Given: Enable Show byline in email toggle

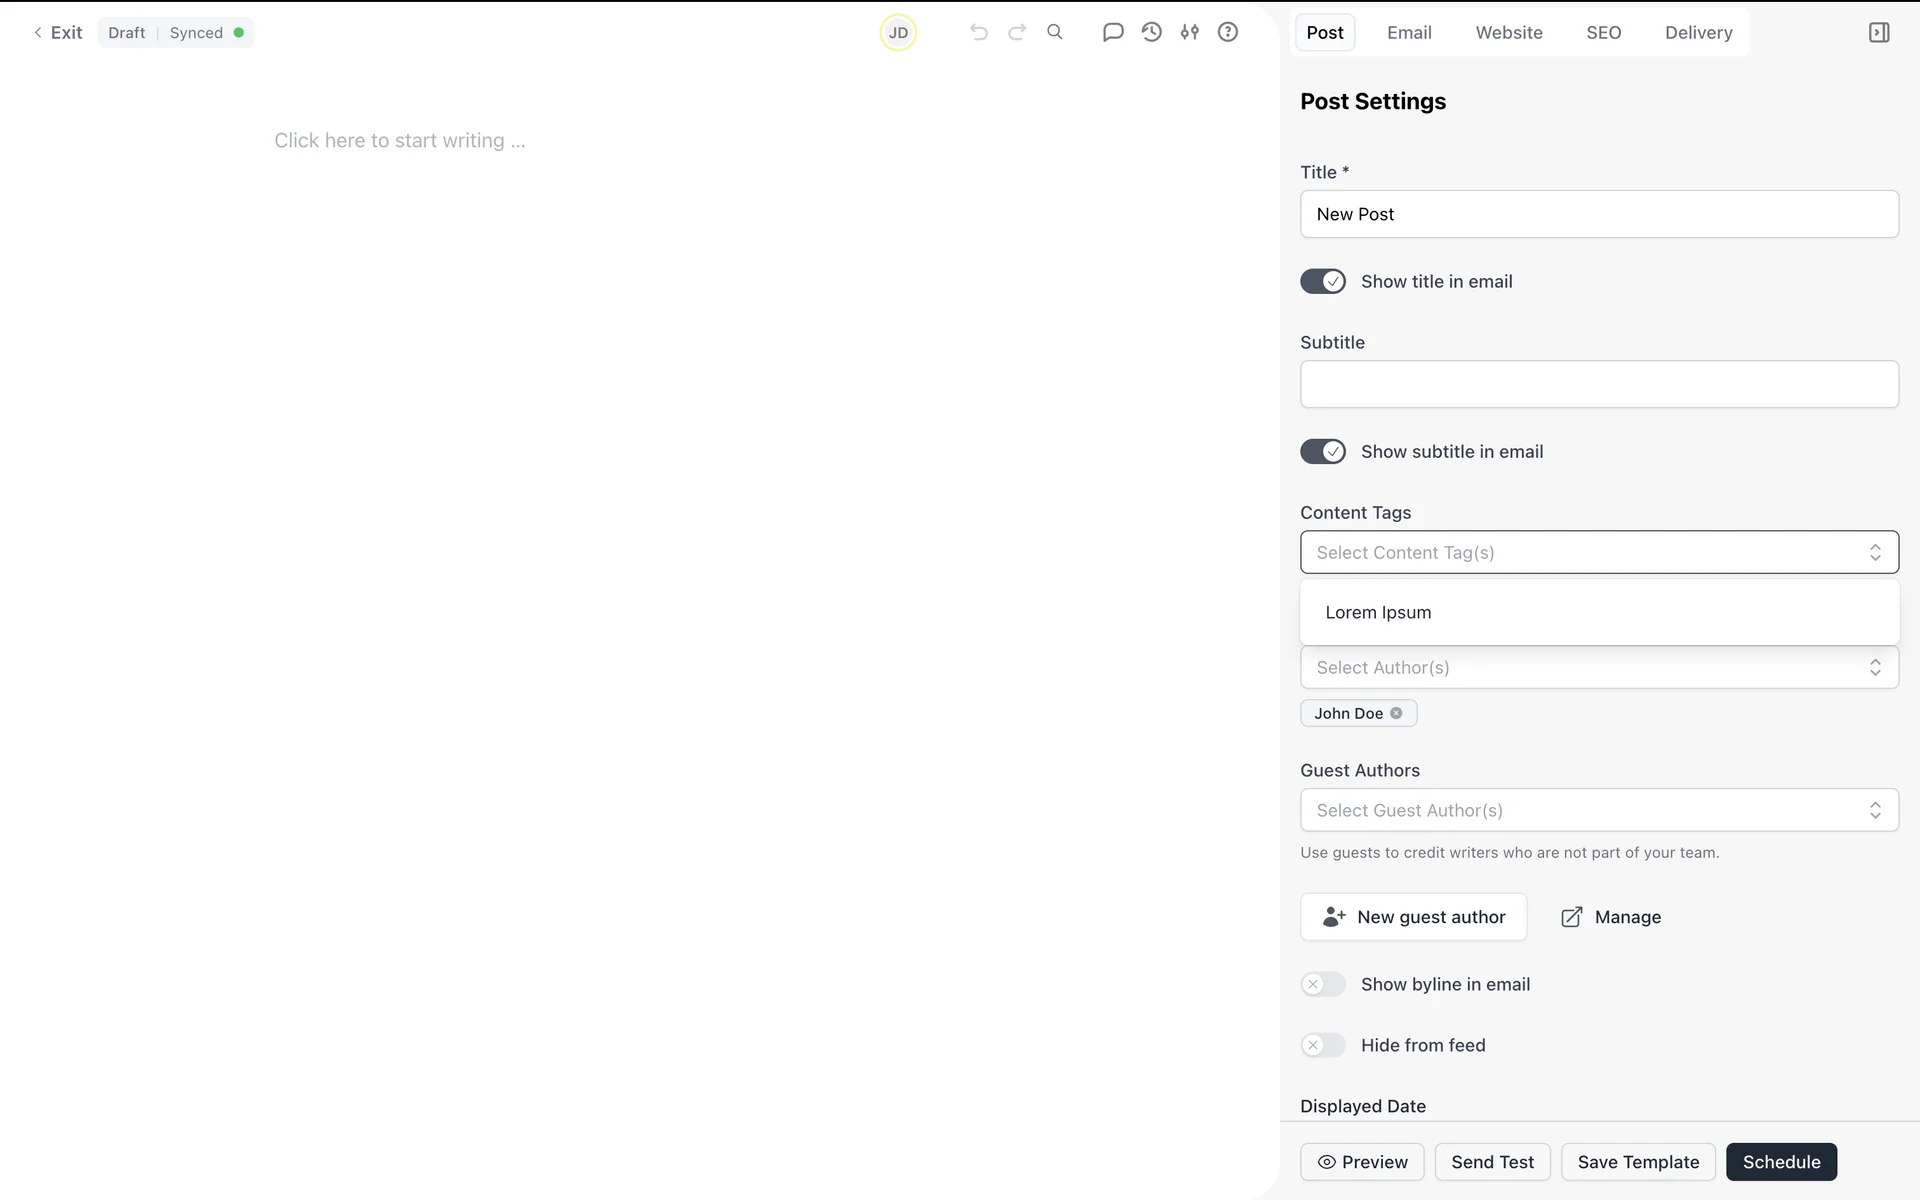Looking at the screenshot, I should [x=1322, y=985].
